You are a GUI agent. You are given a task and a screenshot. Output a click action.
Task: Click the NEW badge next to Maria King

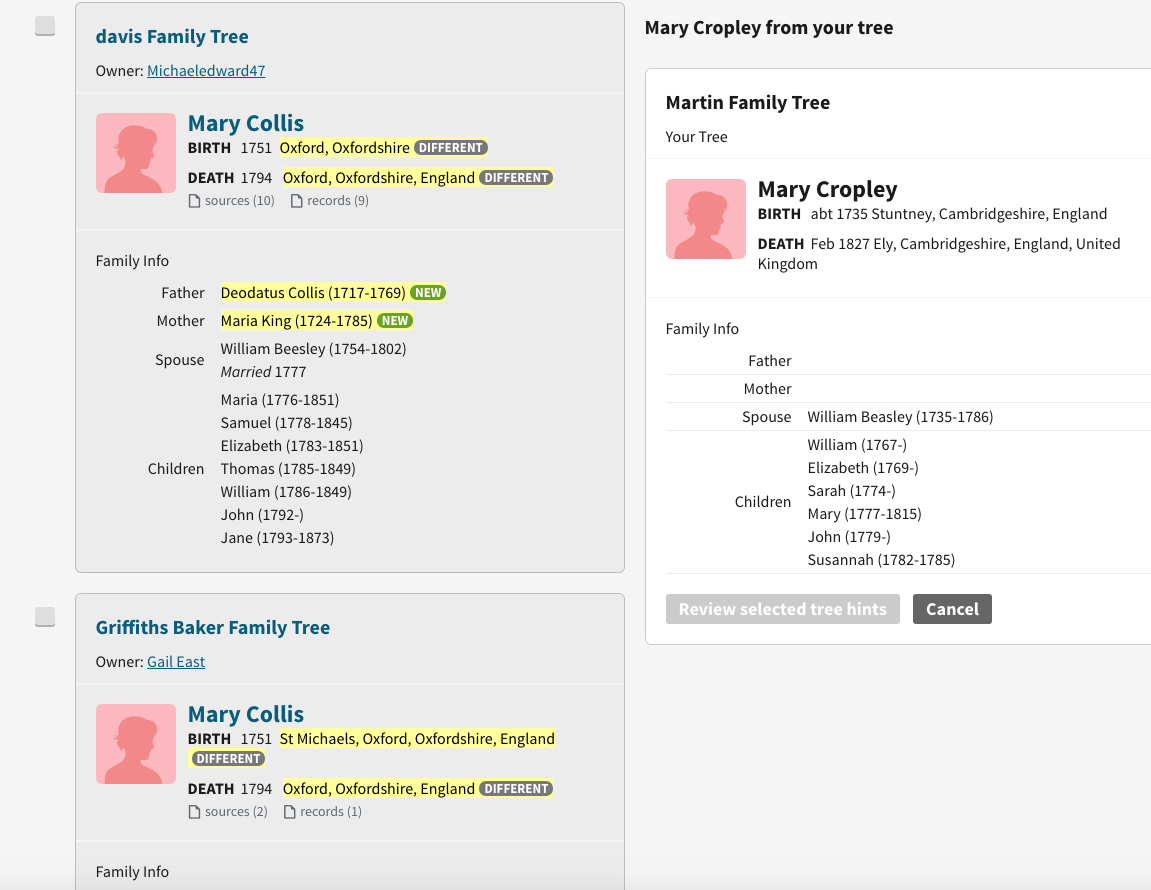[x=394, y=320]
